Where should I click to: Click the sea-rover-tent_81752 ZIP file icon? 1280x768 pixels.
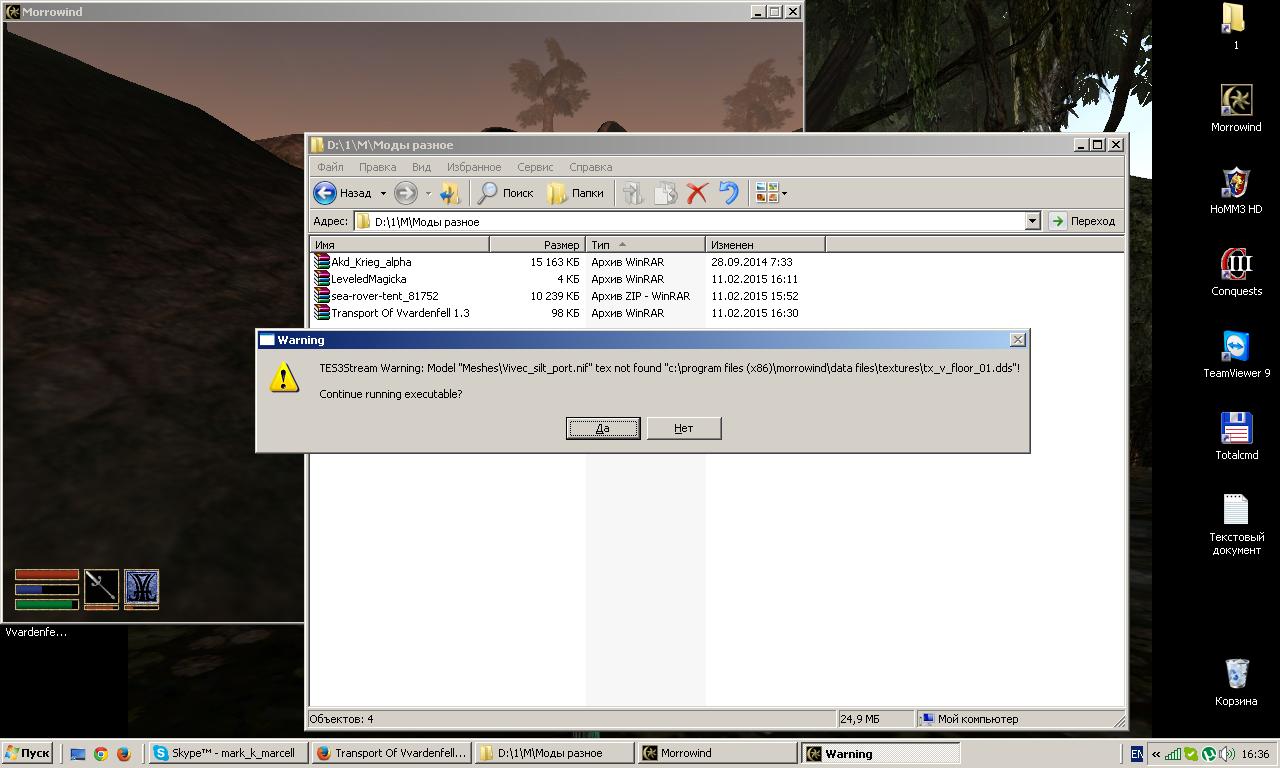click(321, 296)
